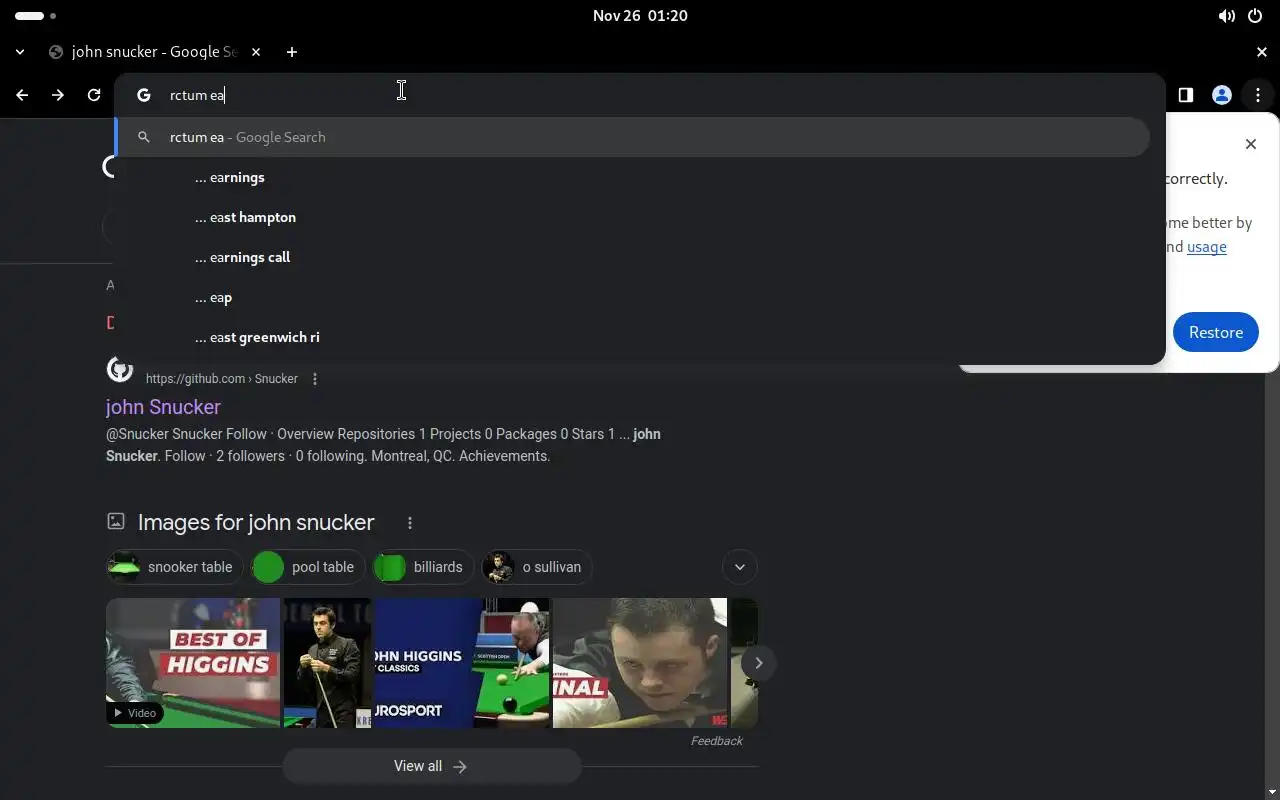This screenshot has height=800, width=1280.
Task: Choose the 'east greenwich ri' suggestion
Action: (x=632, y=337)
